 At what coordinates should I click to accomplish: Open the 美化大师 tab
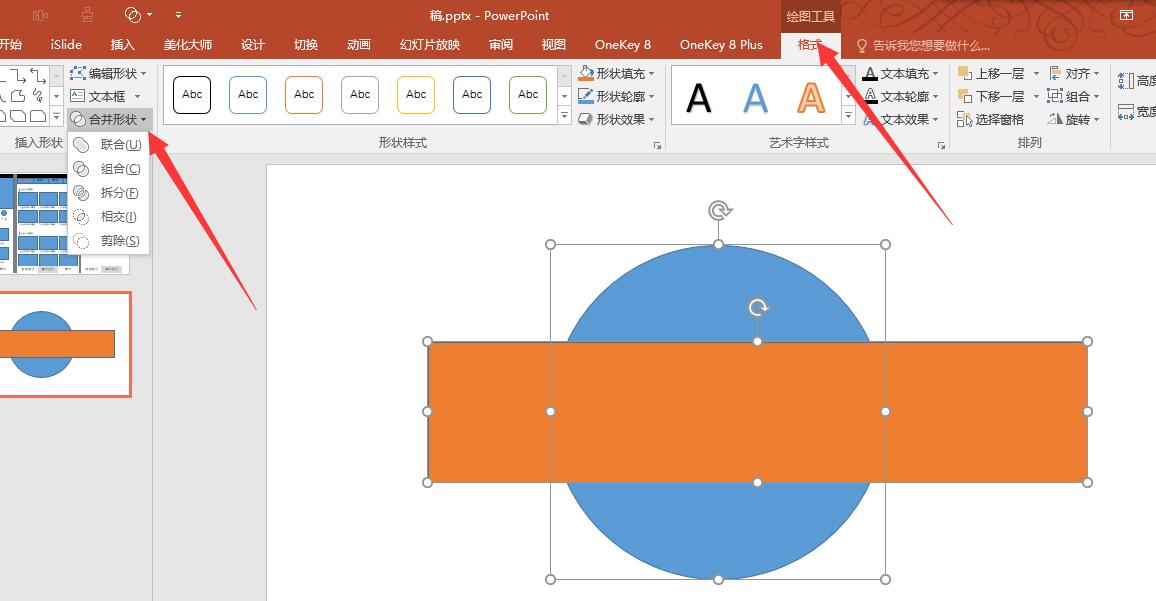[188, 45]
